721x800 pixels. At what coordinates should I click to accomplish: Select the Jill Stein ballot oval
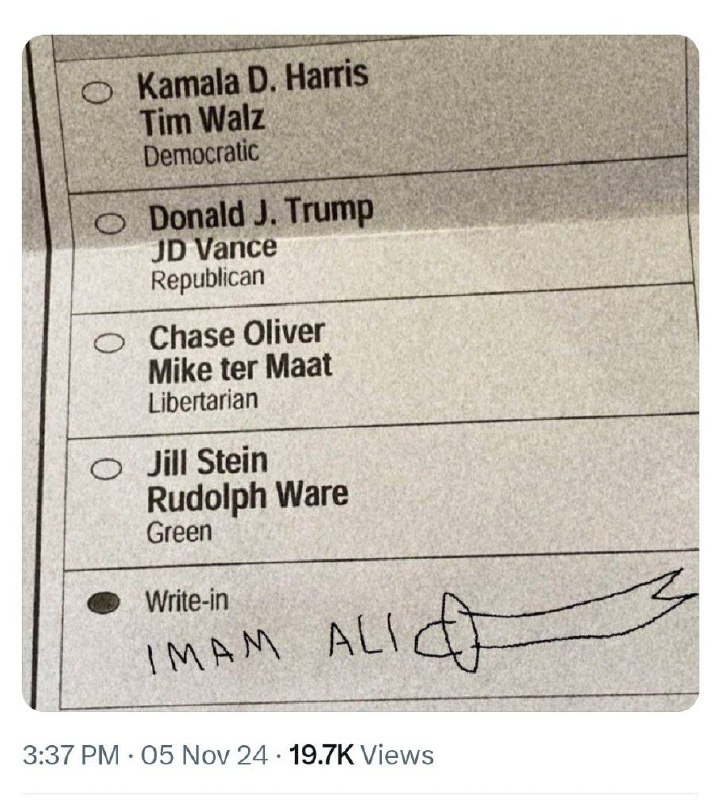pos(106,468)
